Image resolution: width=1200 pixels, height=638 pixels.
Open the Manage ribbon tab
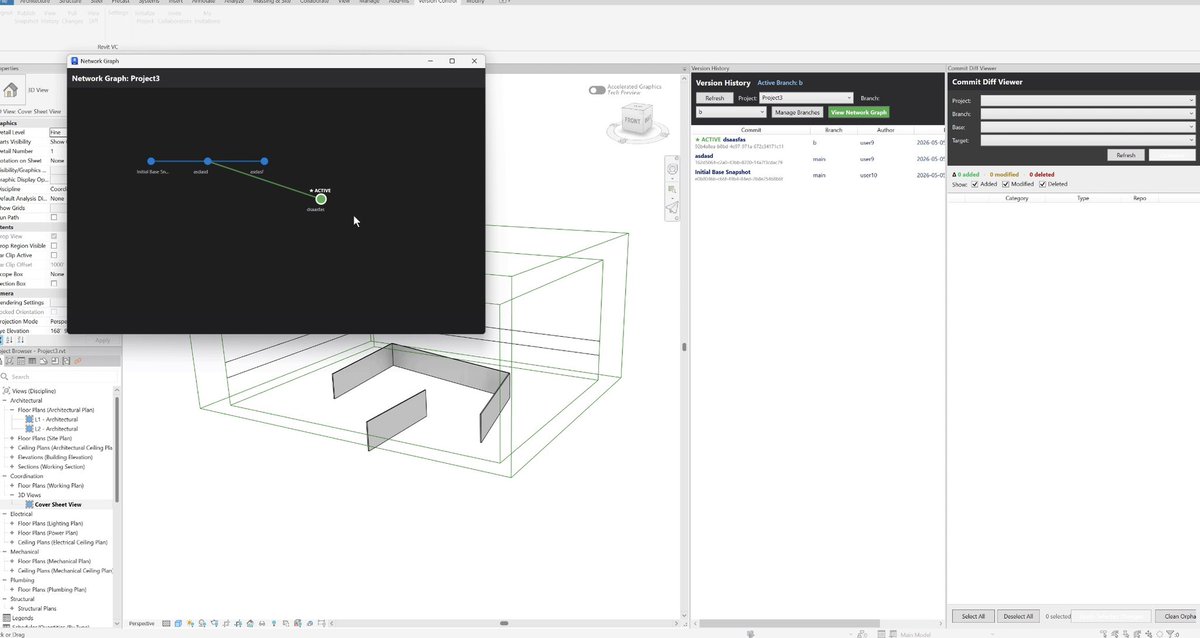[369, 3]
